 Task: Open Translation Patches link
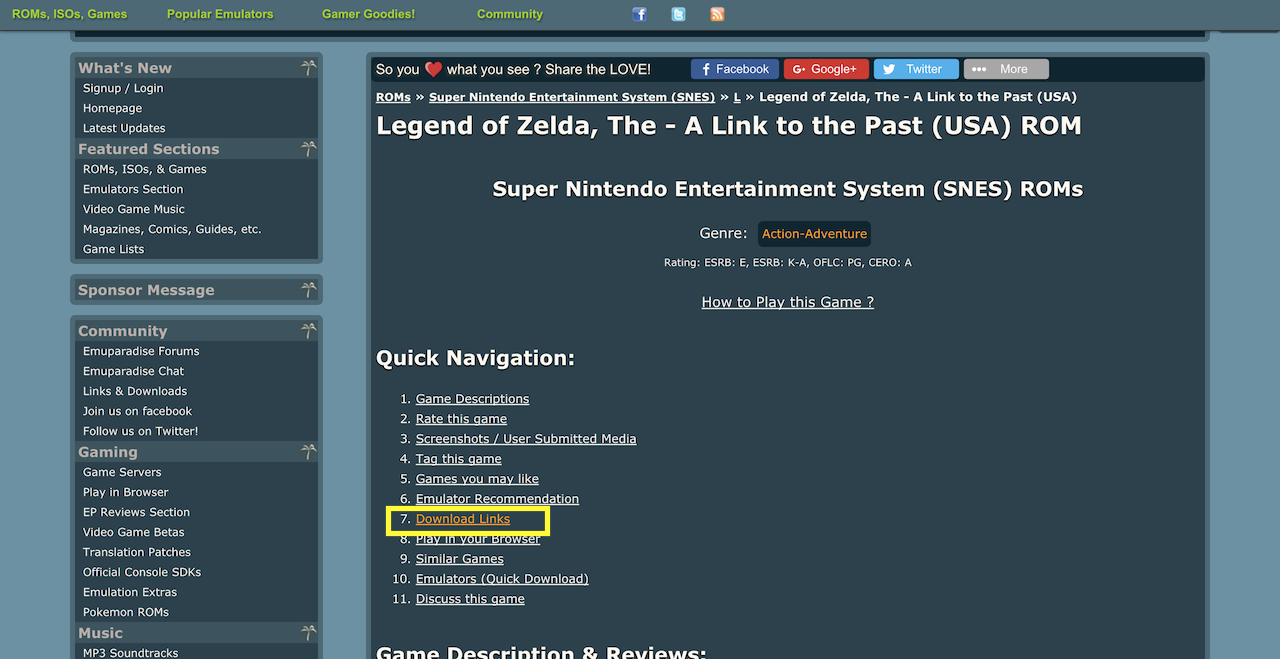(x=137, y=552)
